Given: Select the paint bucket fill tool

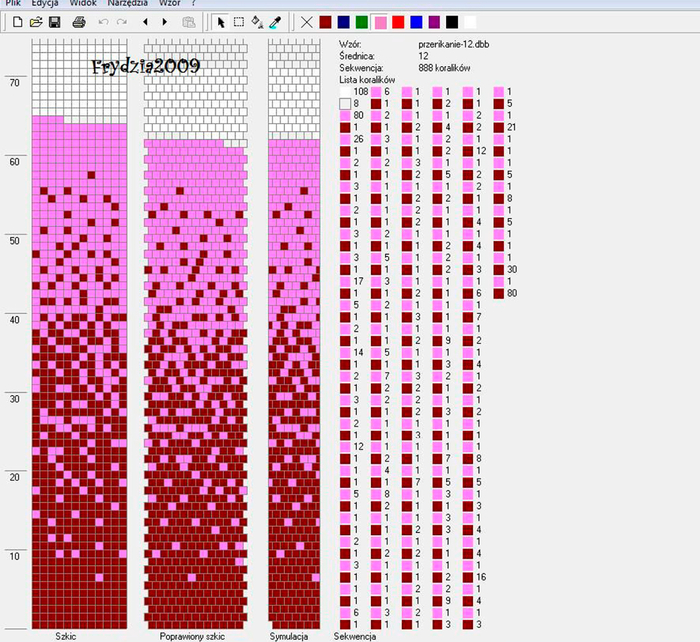Looking at the screenshot, I should tap(257, 22).
